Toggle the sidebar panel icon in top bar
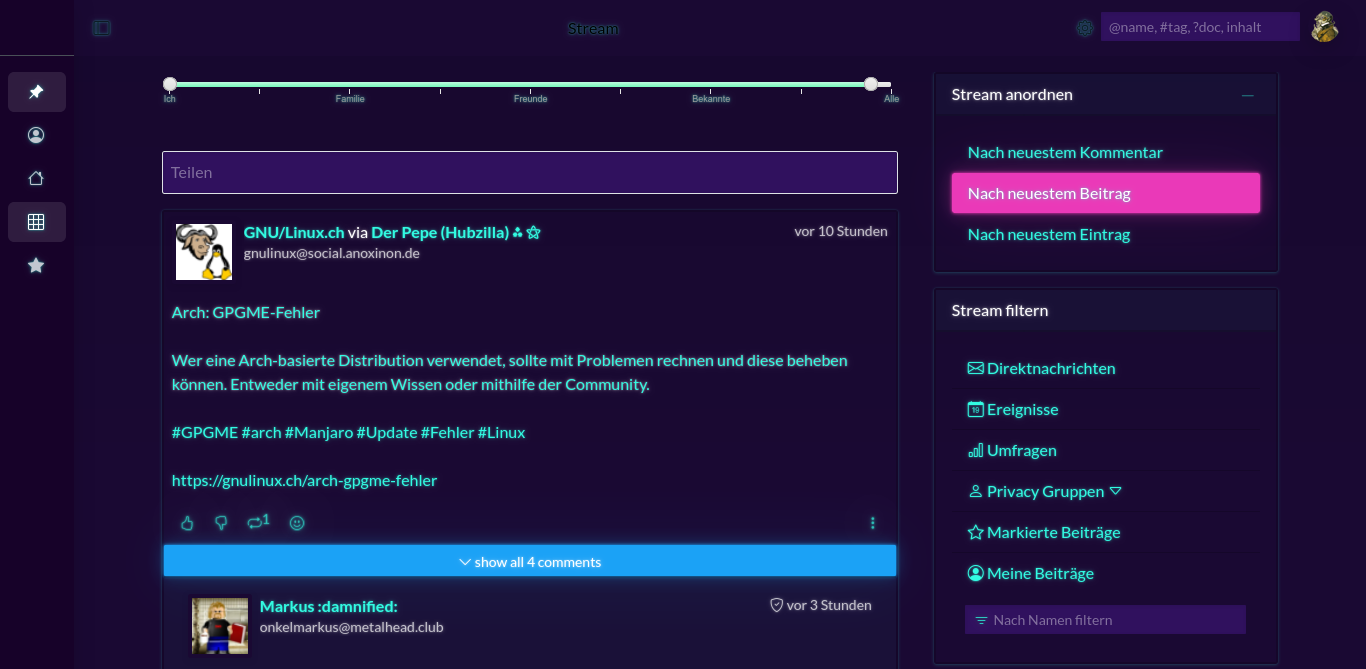 click(102, 28)
